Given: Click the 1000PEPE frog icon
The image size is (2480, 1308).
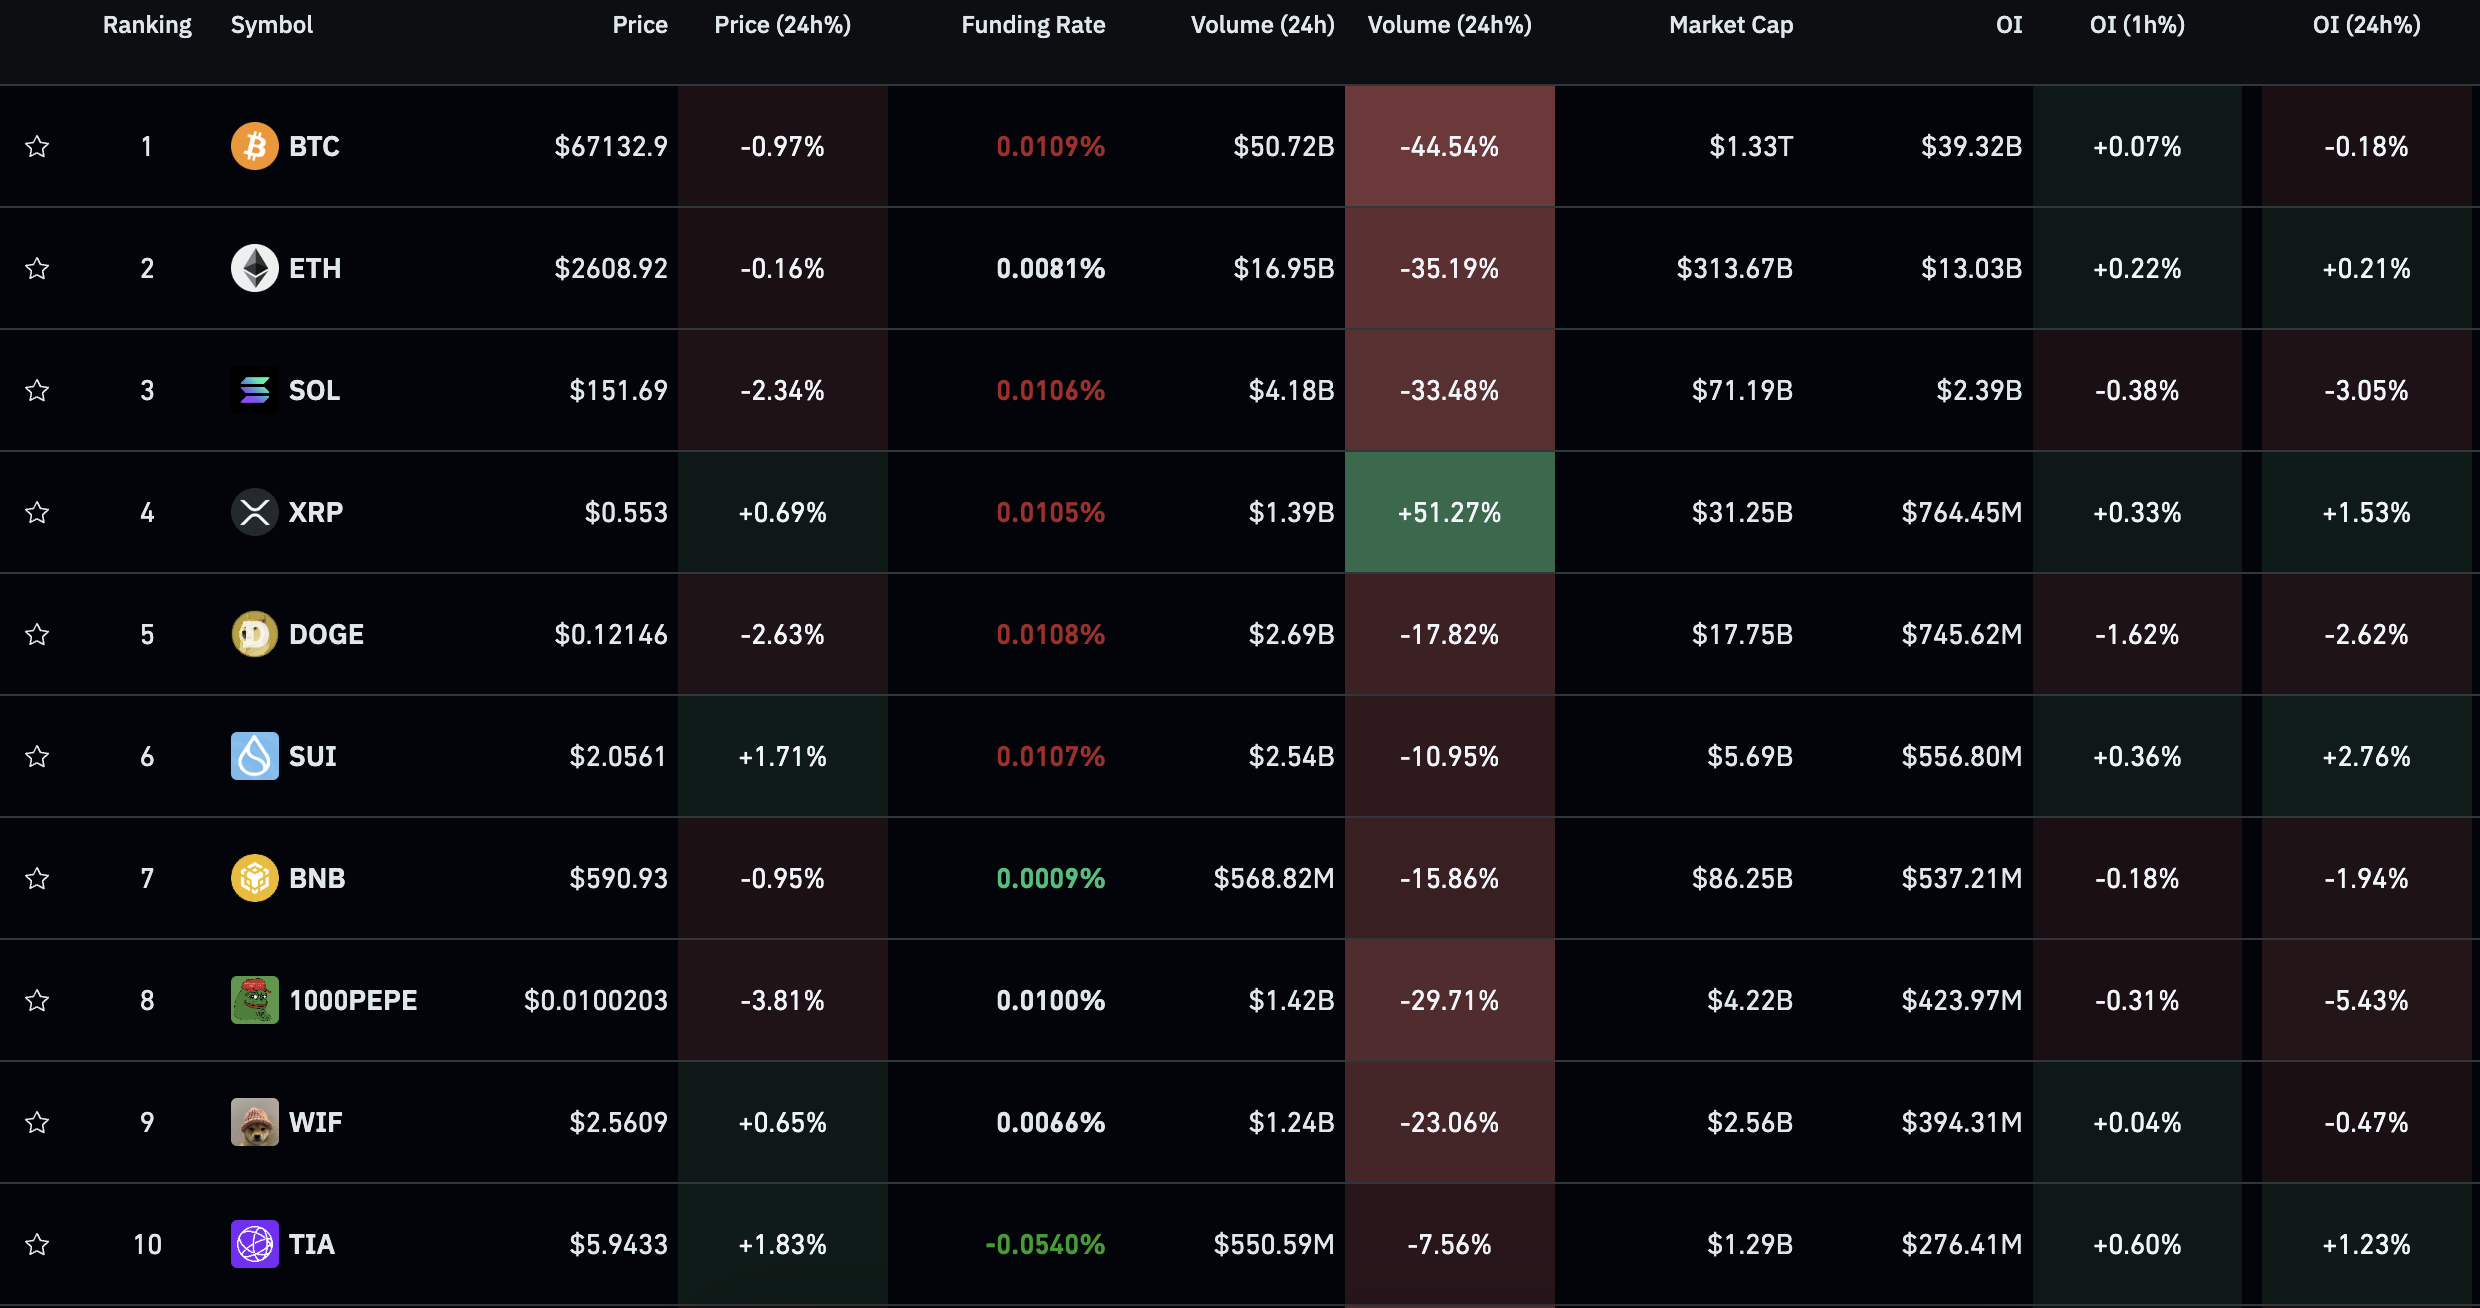Looking at the screenshot, I should pyautogui.click(x=254, y=1000).
